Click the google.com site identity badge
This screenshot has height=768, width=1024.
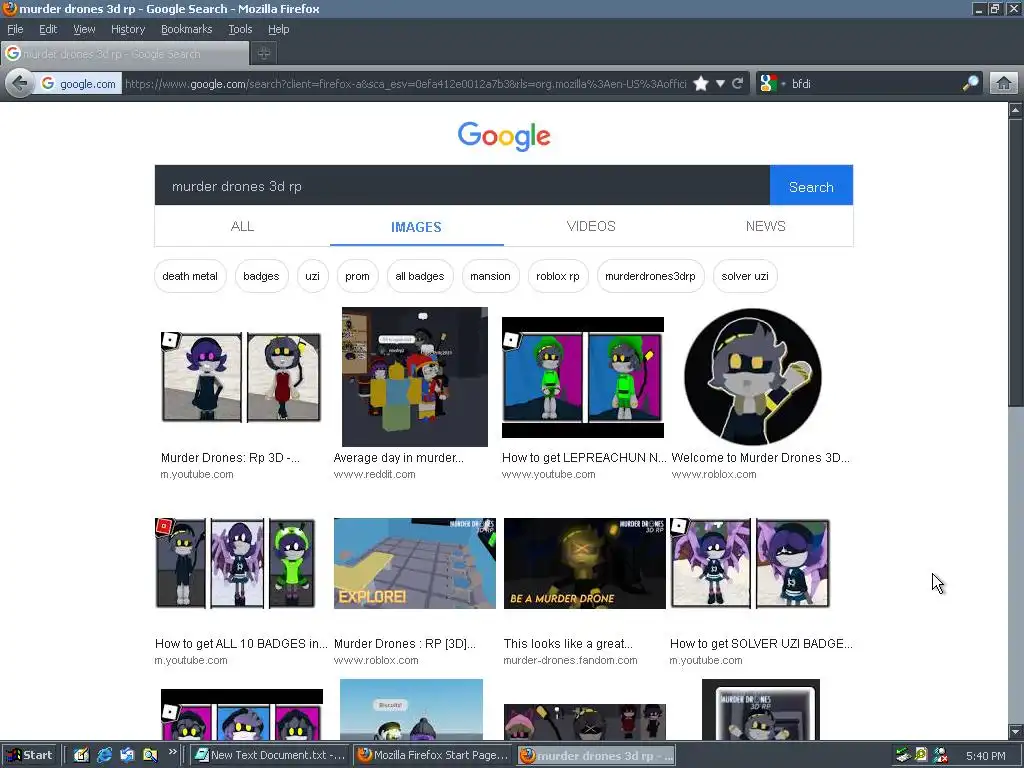[x=79, y=84]
